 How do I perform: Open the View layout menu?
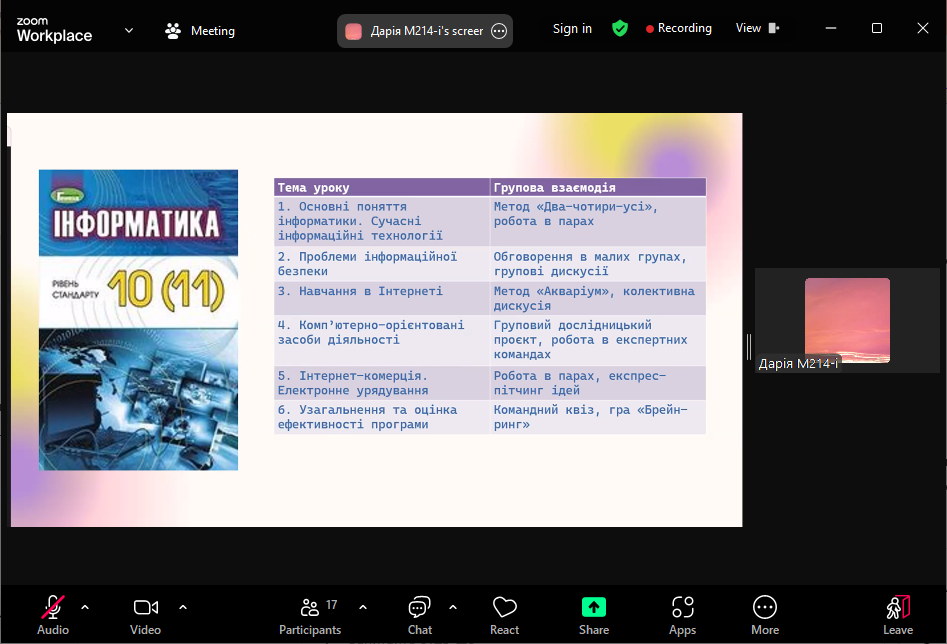(757, 28)
